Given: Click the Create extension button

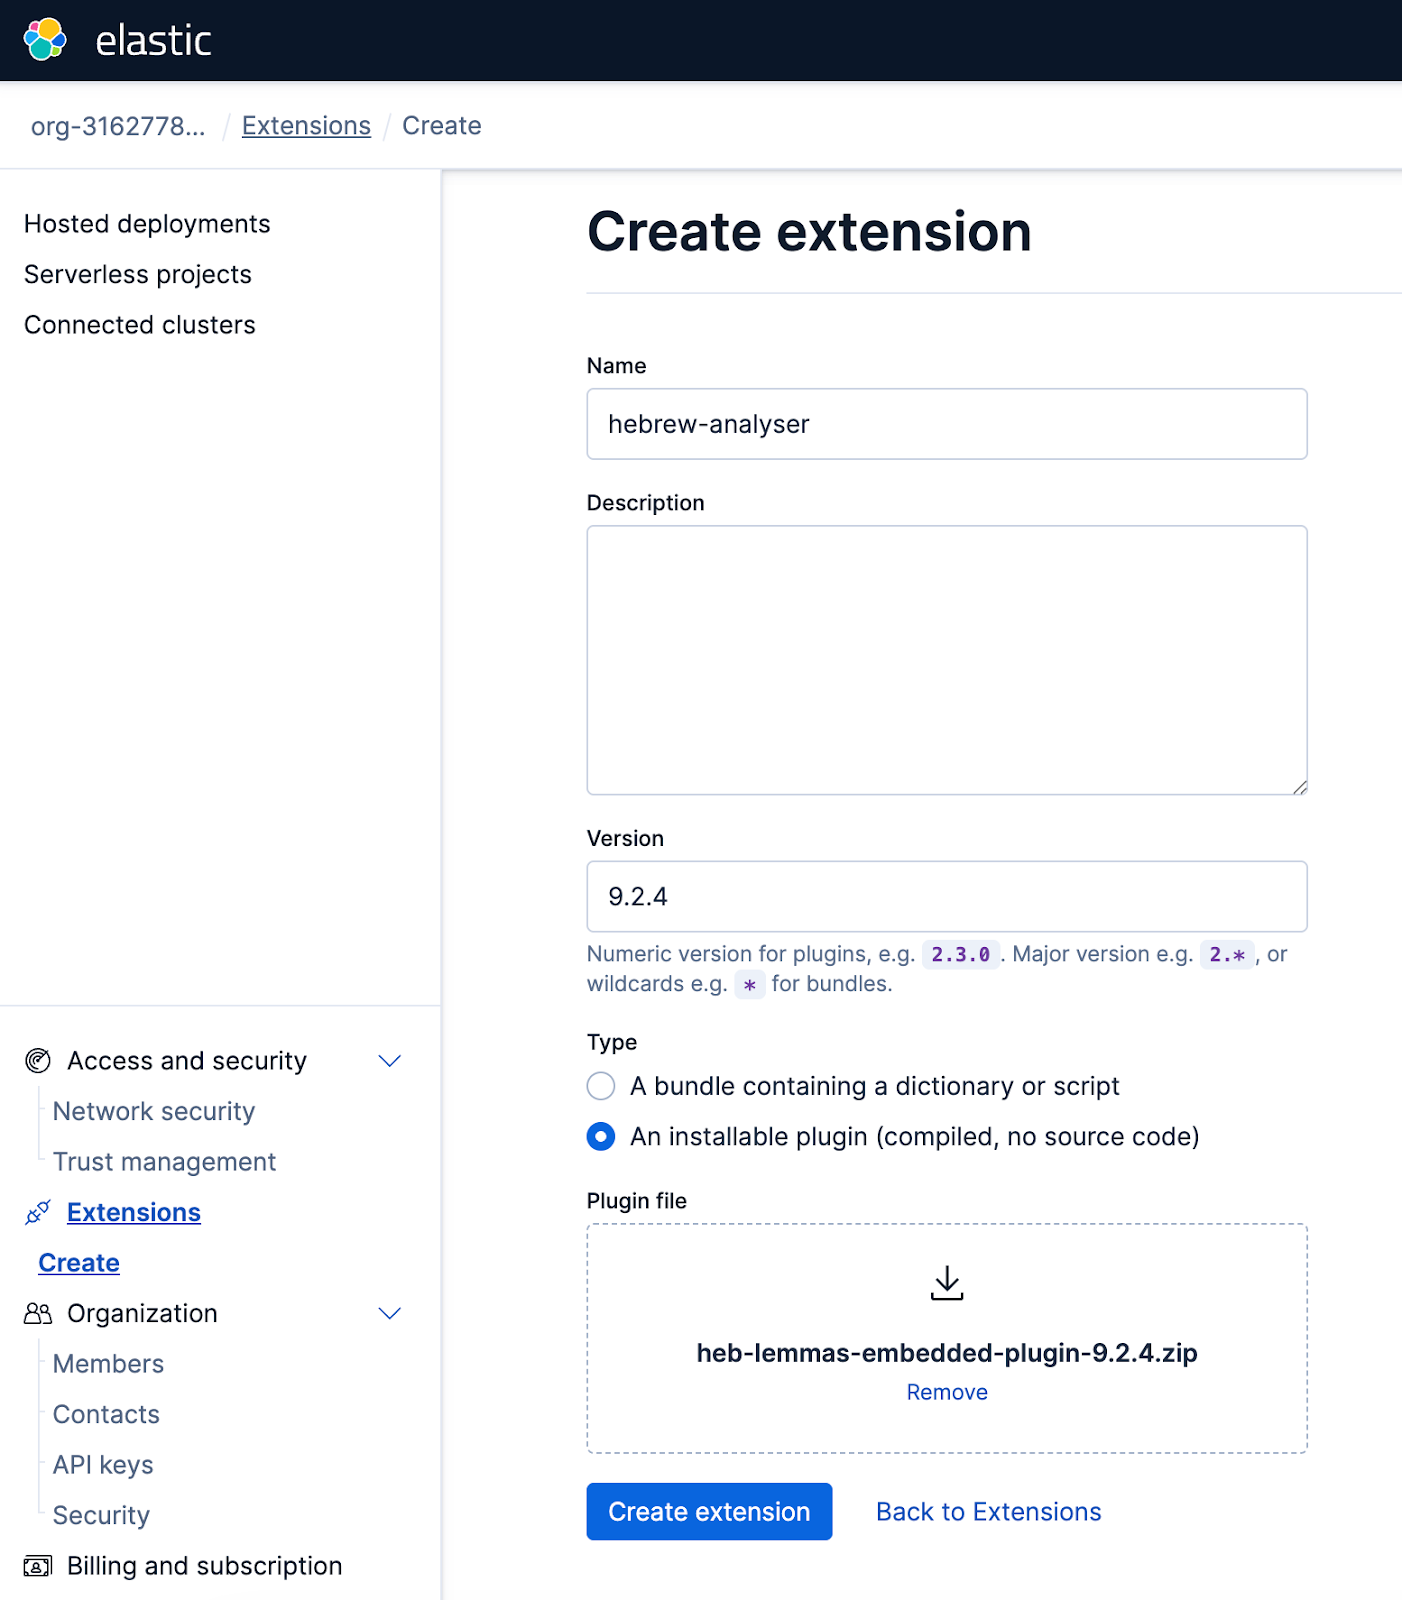Looking at the screenshot, I should [709, 1512].
